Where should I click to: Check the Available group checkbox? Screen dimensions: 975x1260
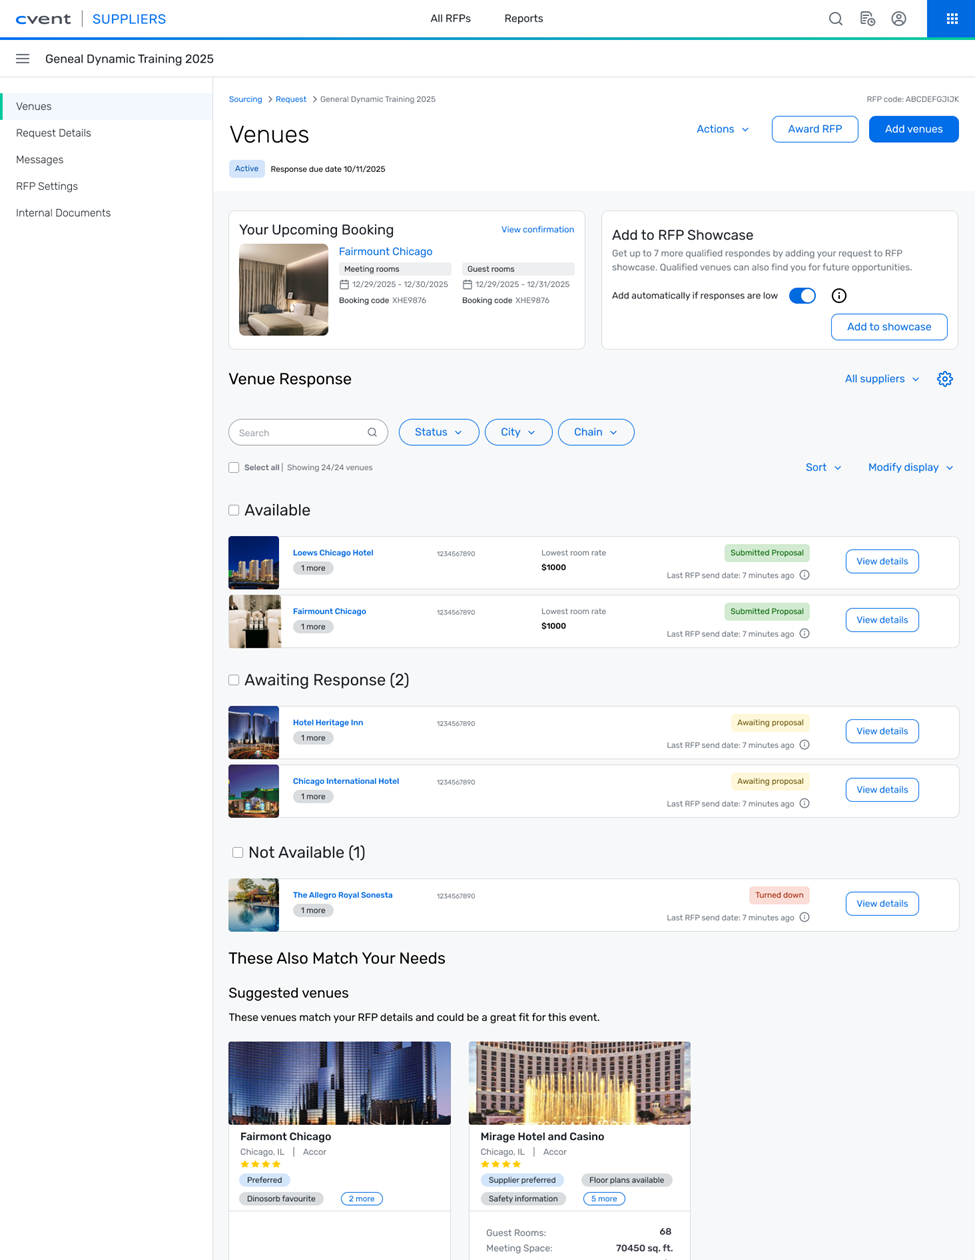coord(234,510)
